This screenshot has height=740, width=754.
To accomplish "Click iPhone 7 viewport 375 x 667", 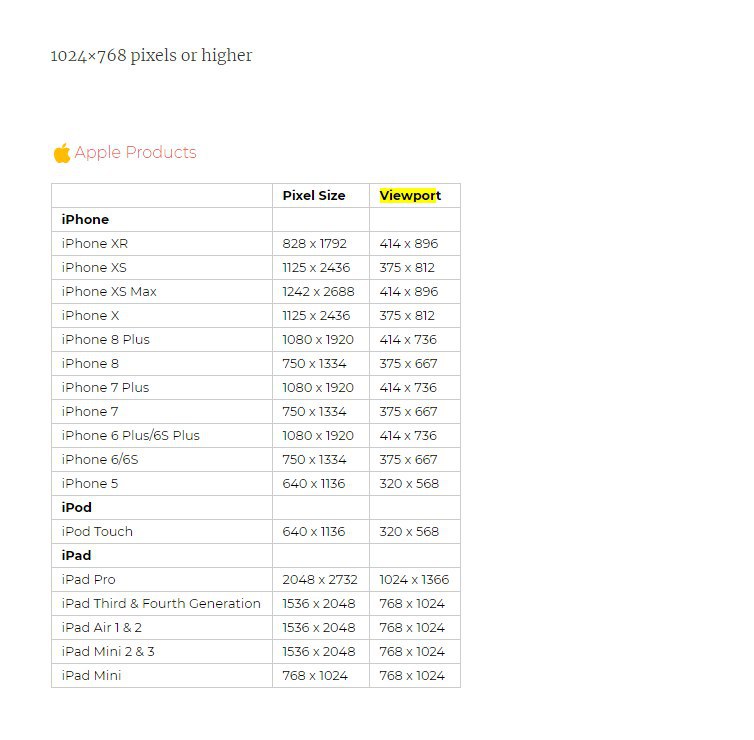I will pyautogui.click(x=408, y=412).
